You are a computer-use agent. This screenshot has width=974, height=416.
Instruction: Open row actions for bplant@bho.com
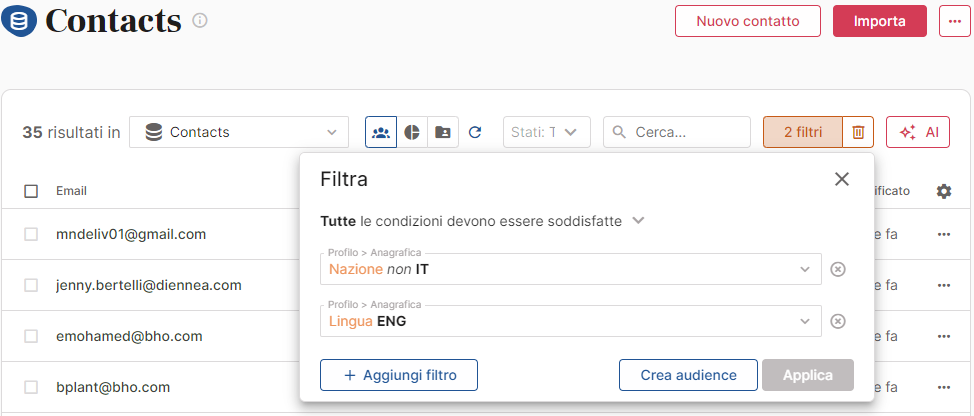click(944, 387)
